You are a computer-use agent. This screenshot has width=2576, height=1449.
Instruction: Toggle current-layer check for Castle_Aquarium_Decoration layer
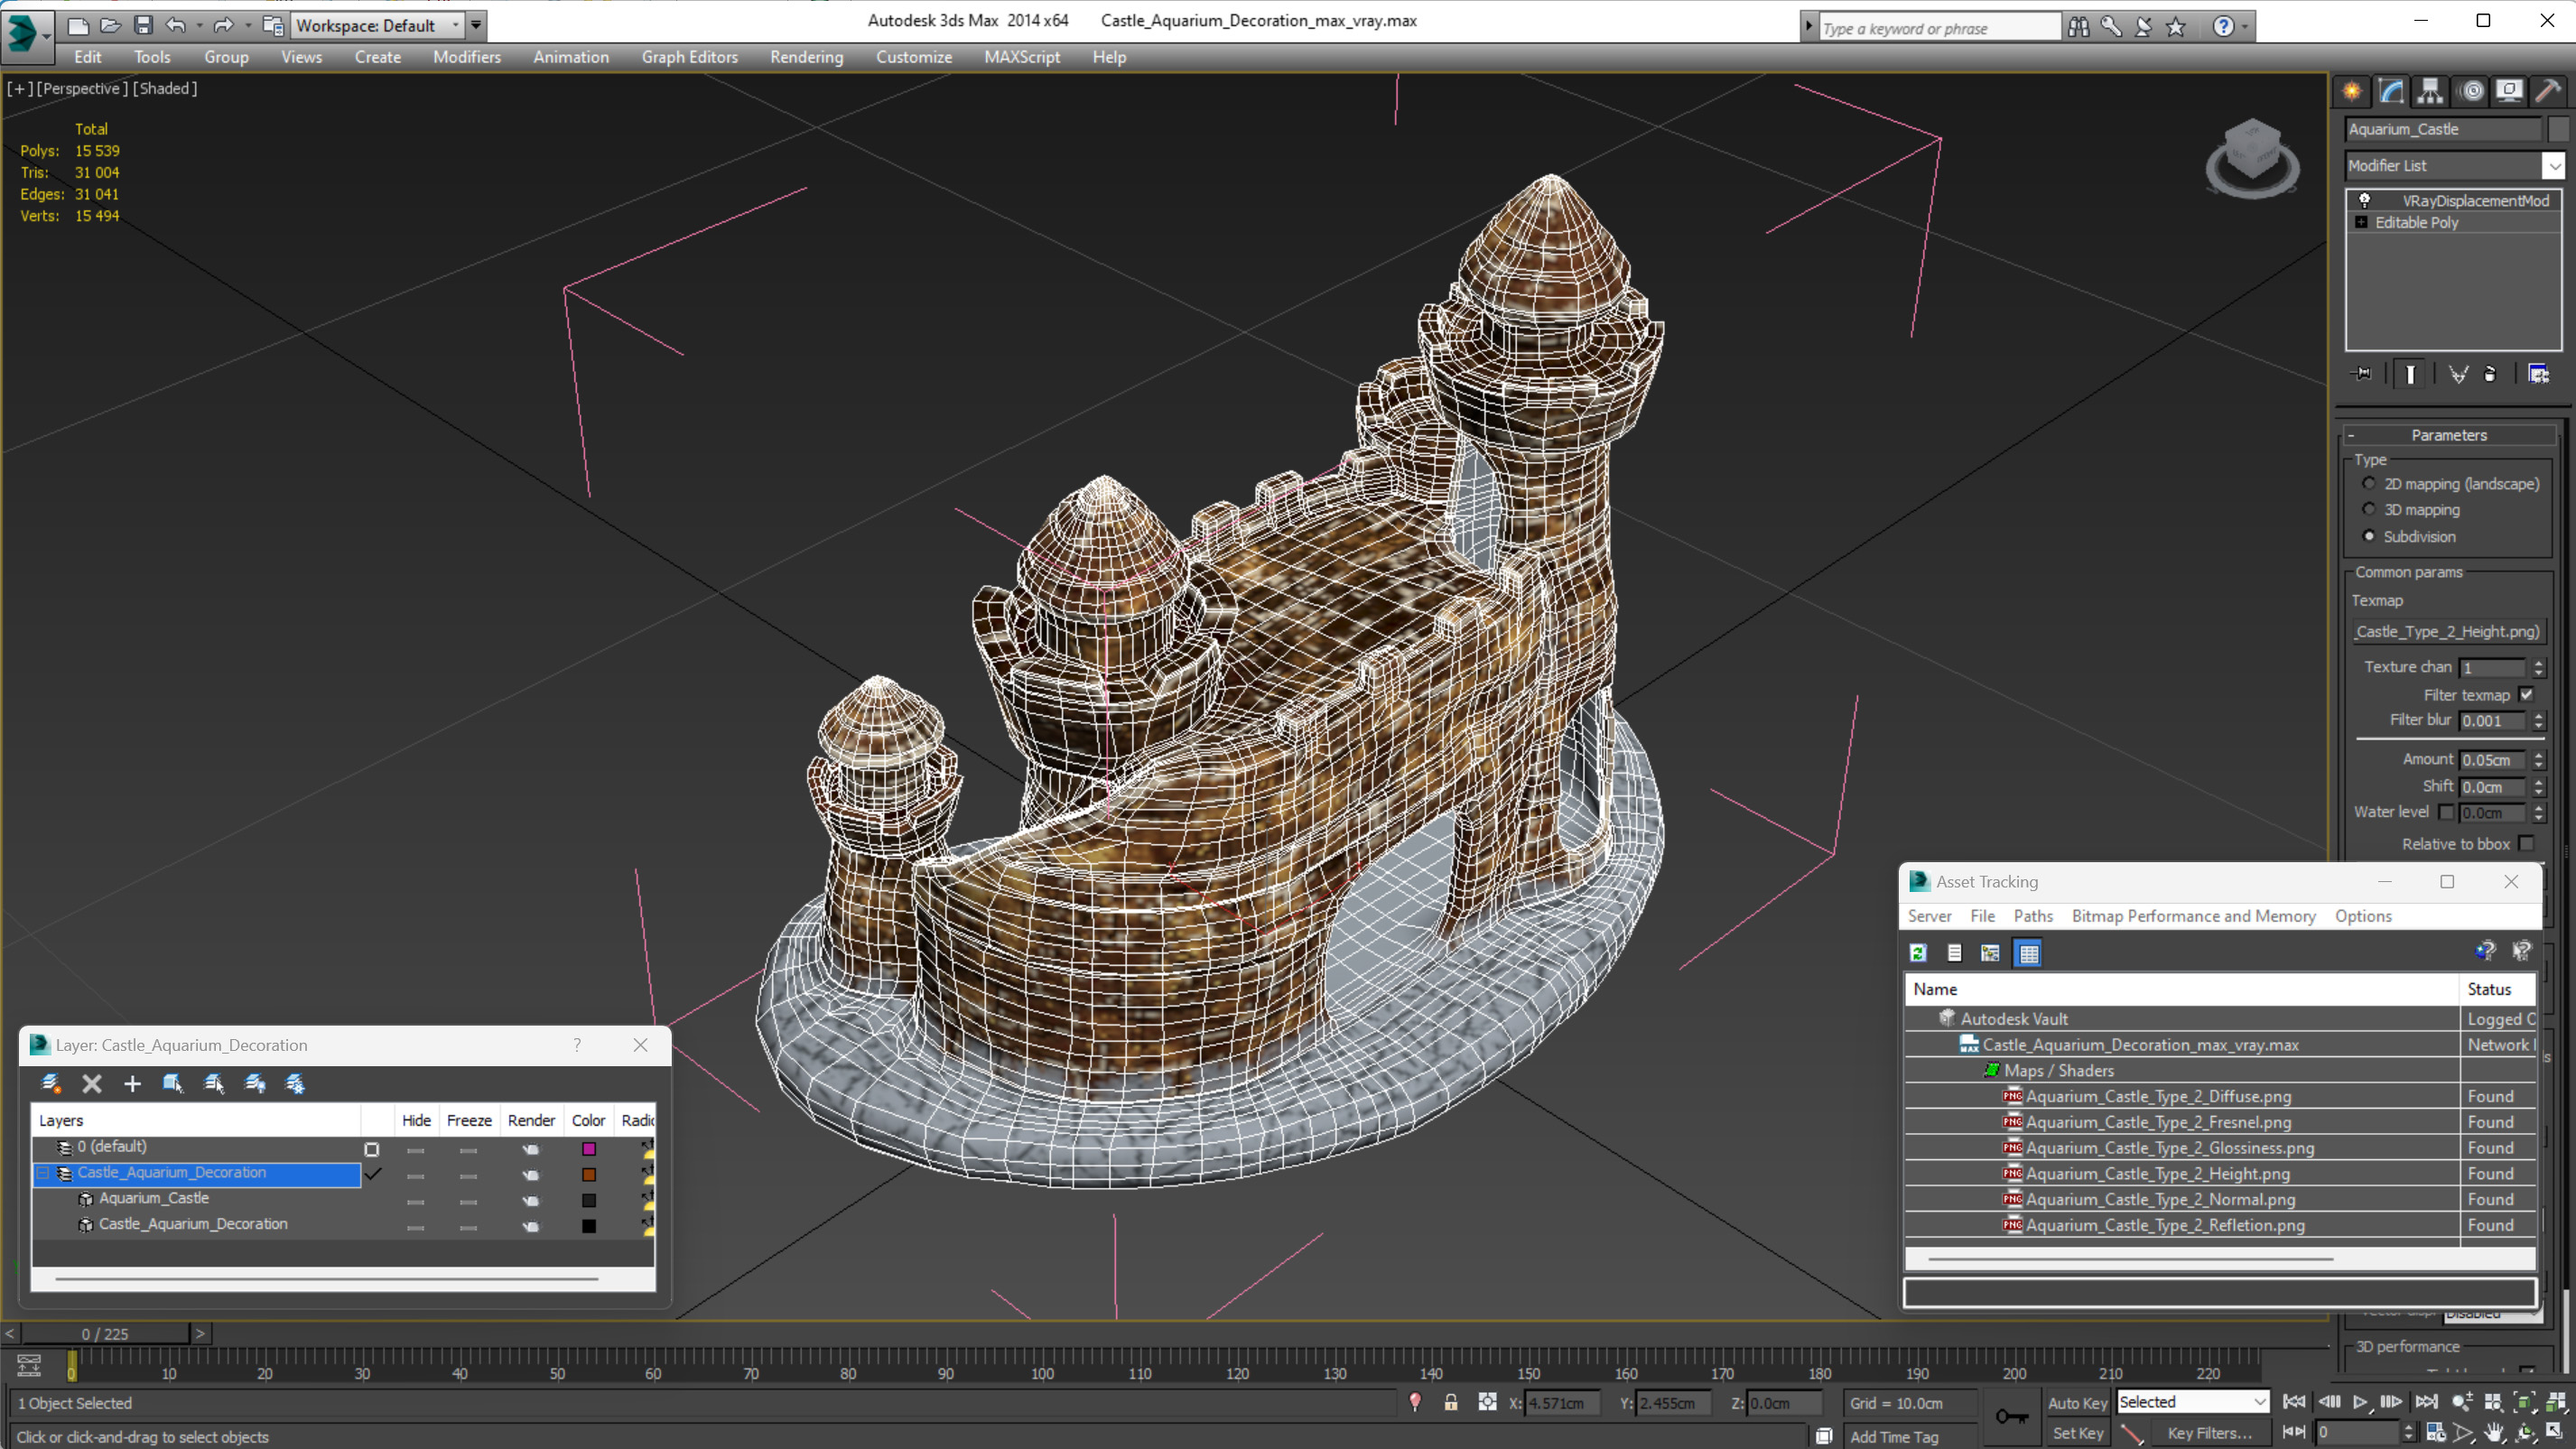coord(373,1173)
